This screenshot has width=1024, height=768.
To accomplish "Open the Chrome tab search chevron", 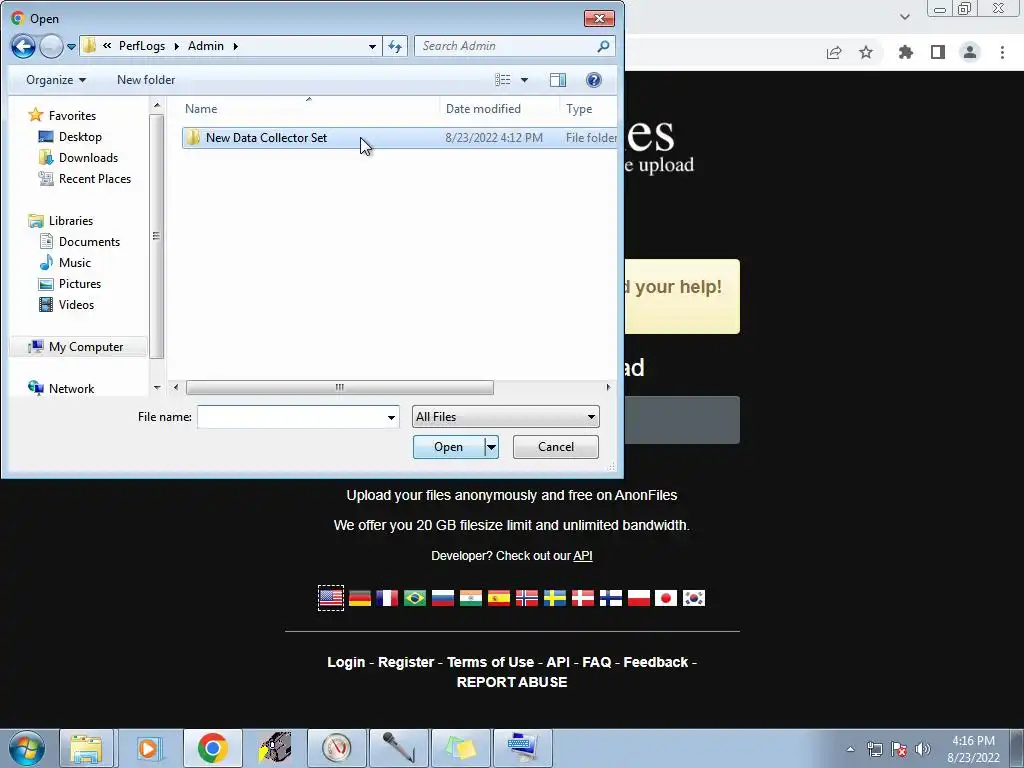I will point(905,17).
